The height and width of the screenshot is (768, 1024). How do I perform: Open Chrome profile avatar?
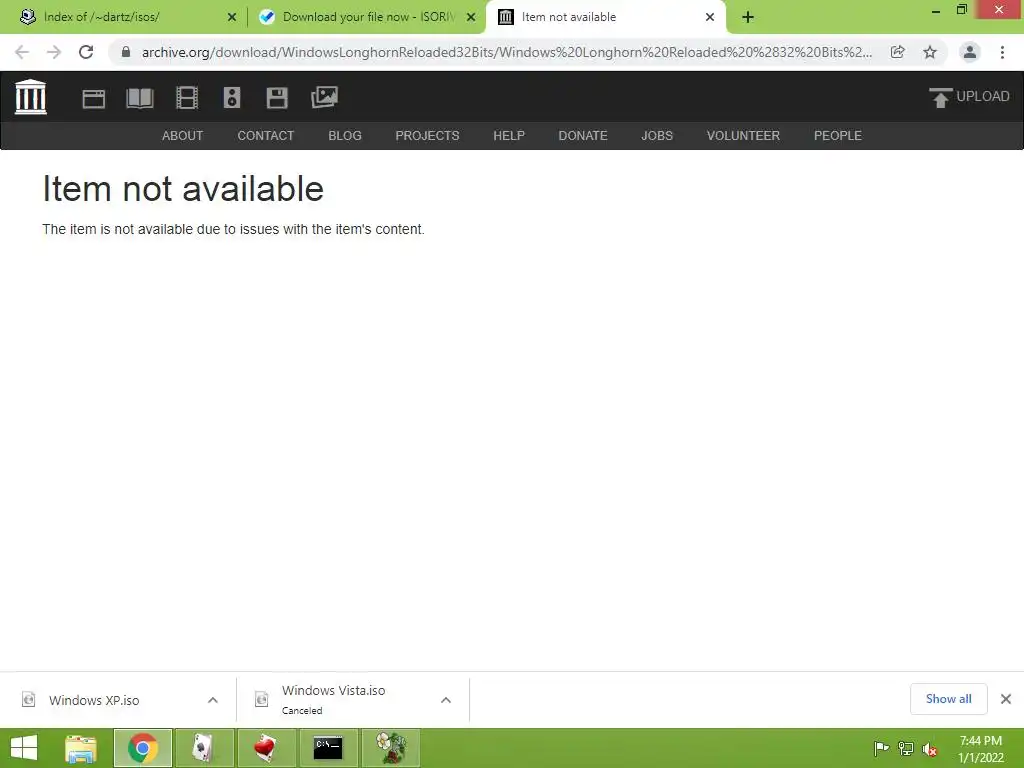coord(970,52)
